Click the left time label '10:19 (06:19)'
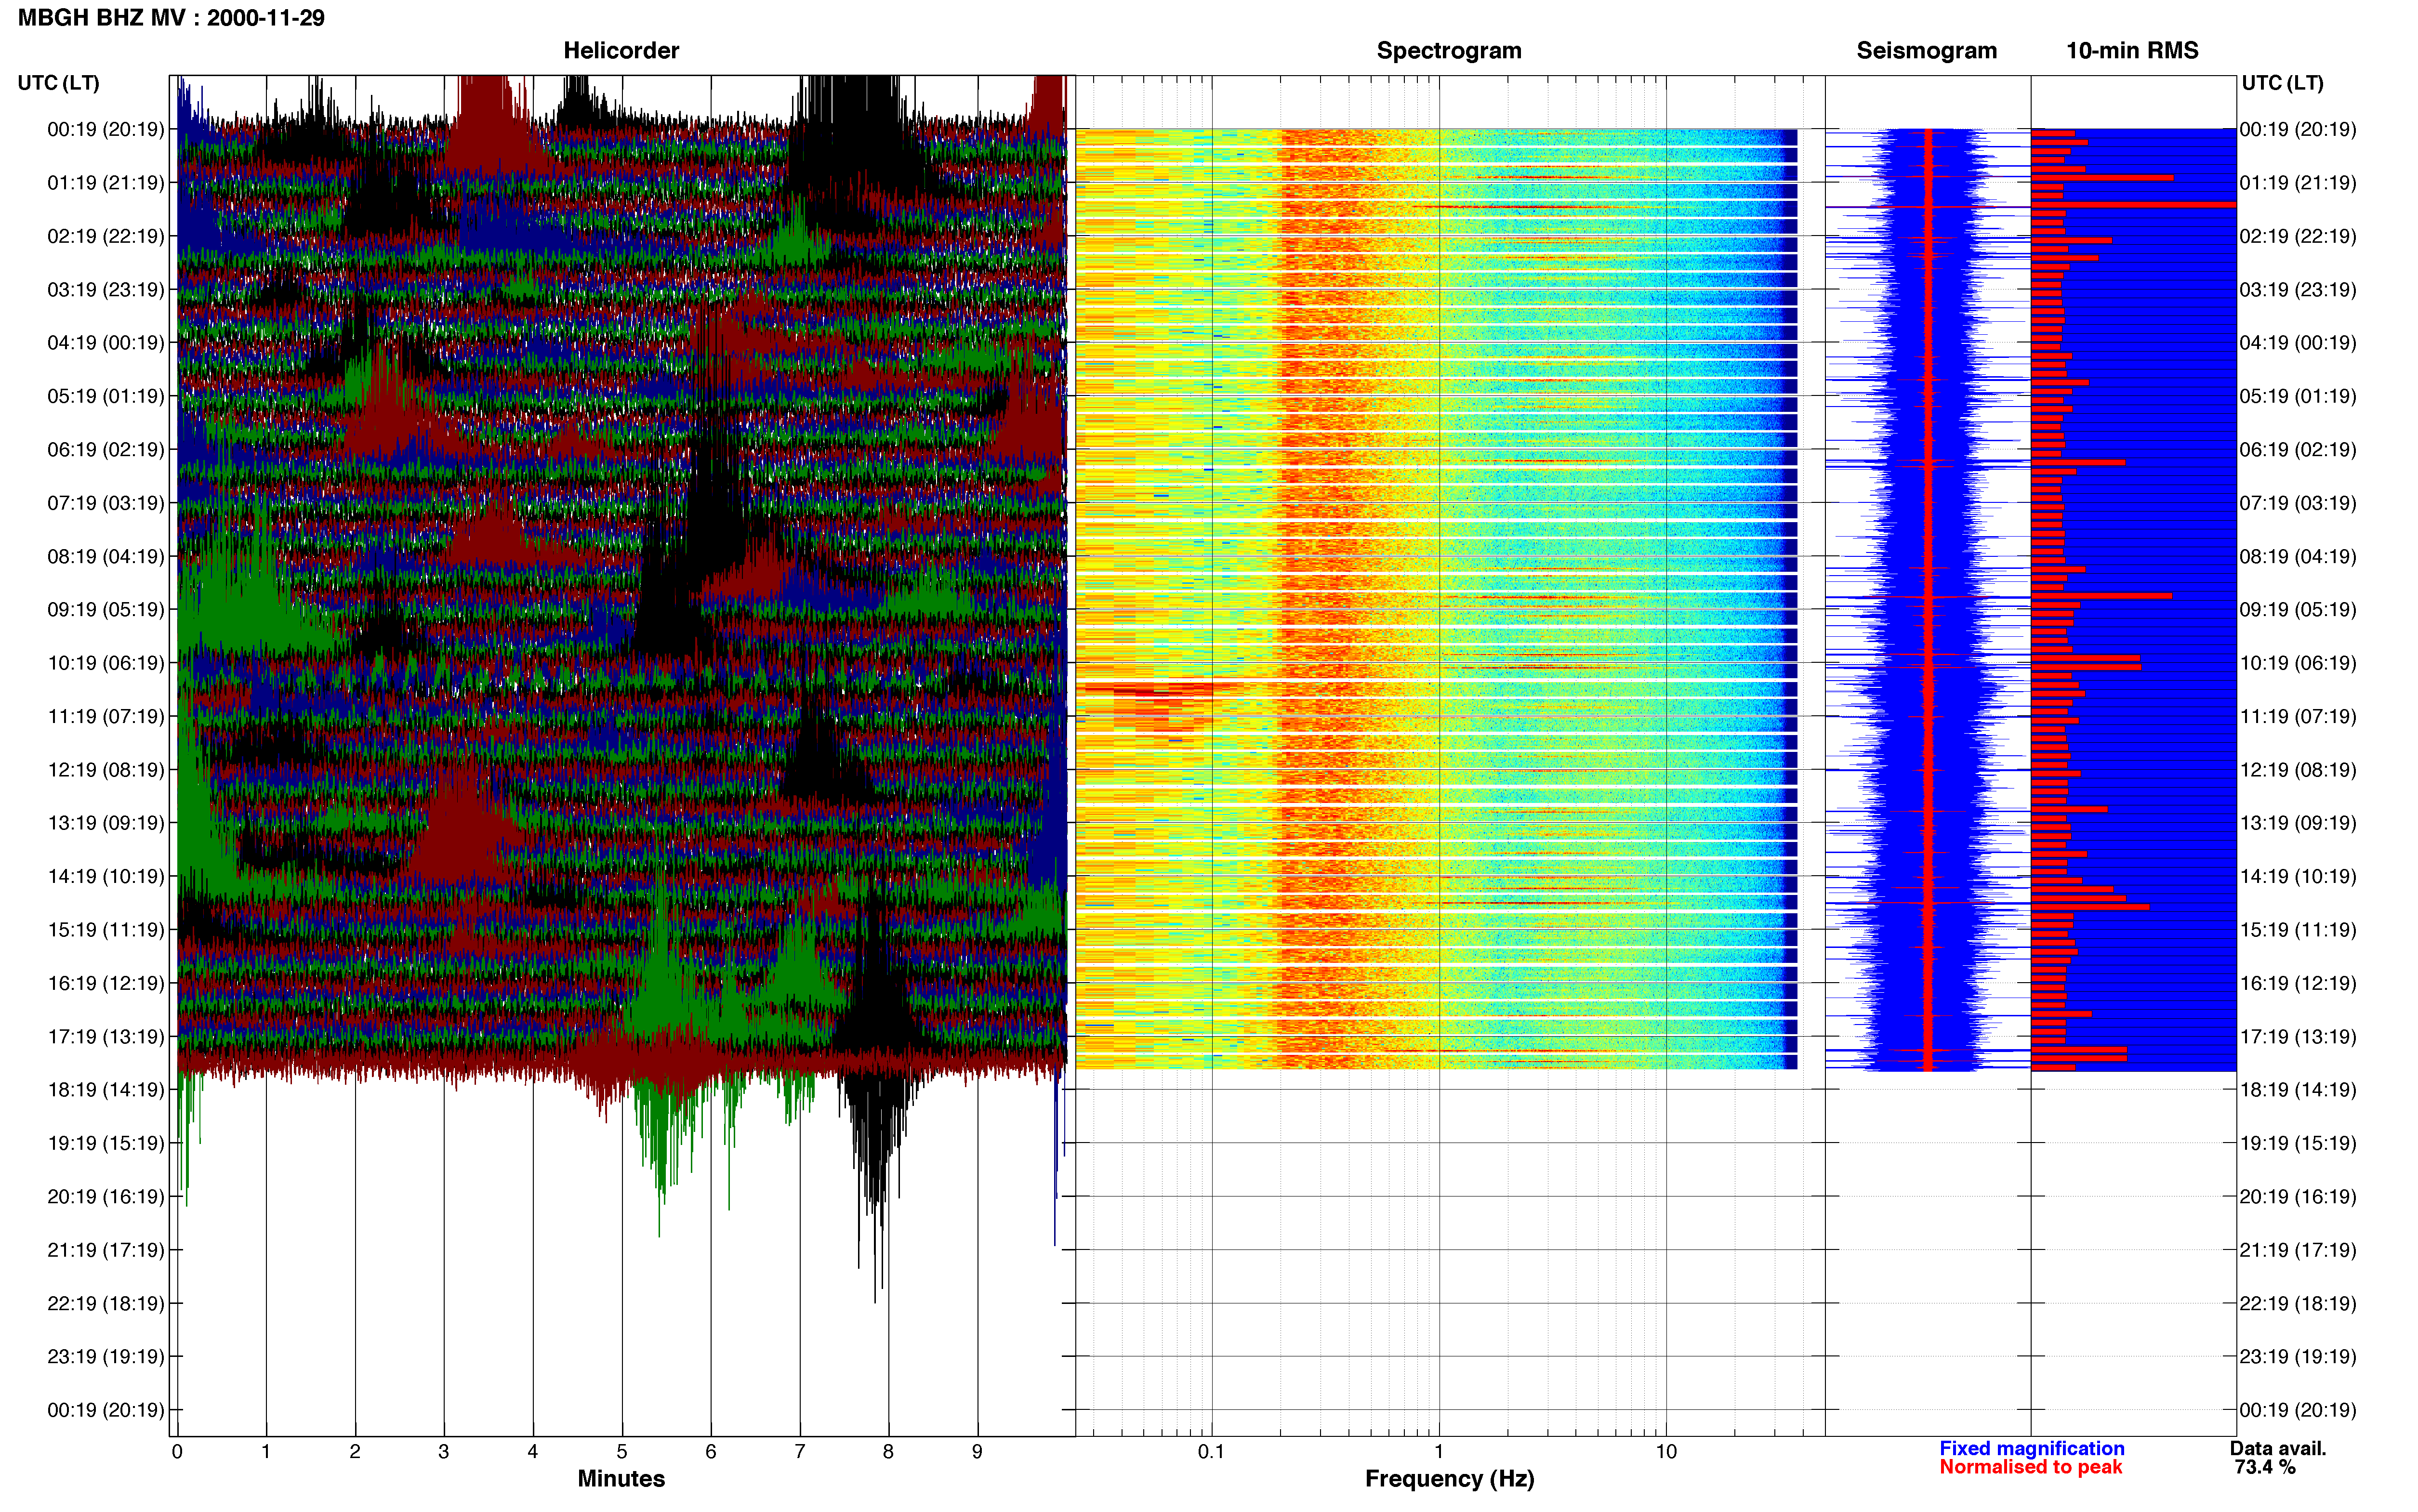 pos(106,663)
